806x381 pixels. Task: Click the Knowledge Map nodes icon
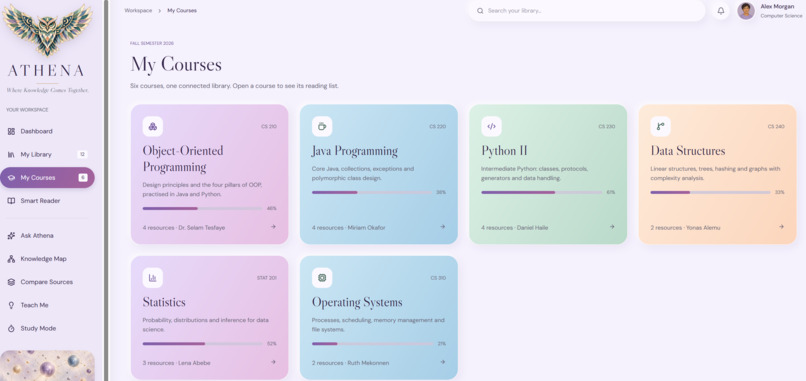click(11, 259)
